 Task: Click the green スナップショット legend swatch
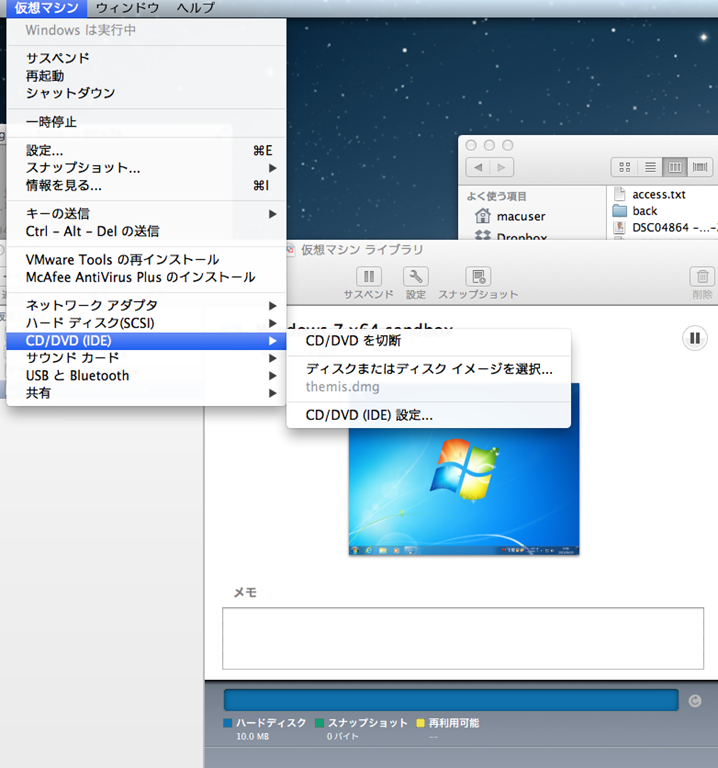click(320, 723)
